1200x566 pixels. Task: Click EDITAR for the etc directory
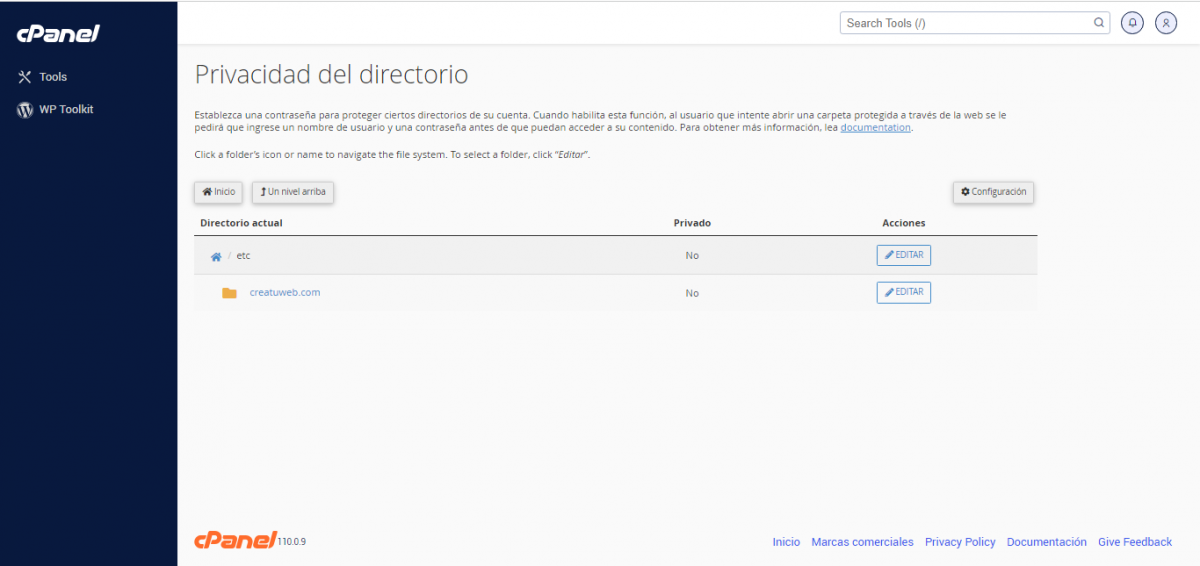pyautogui.click(x=903, y=255)
